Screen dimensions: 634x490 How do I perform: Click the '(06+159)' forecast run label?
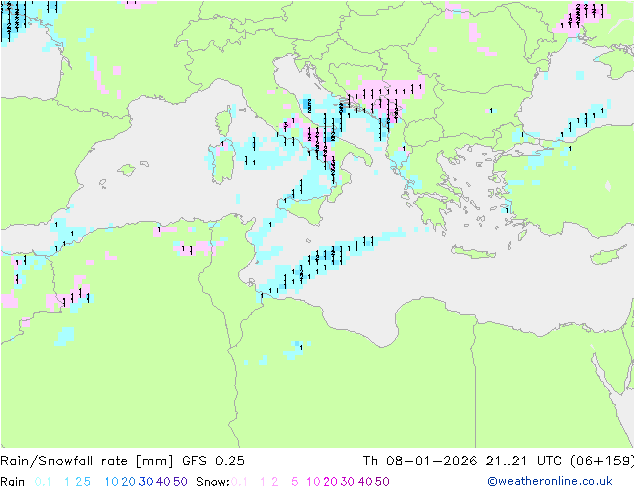[602, 460]
